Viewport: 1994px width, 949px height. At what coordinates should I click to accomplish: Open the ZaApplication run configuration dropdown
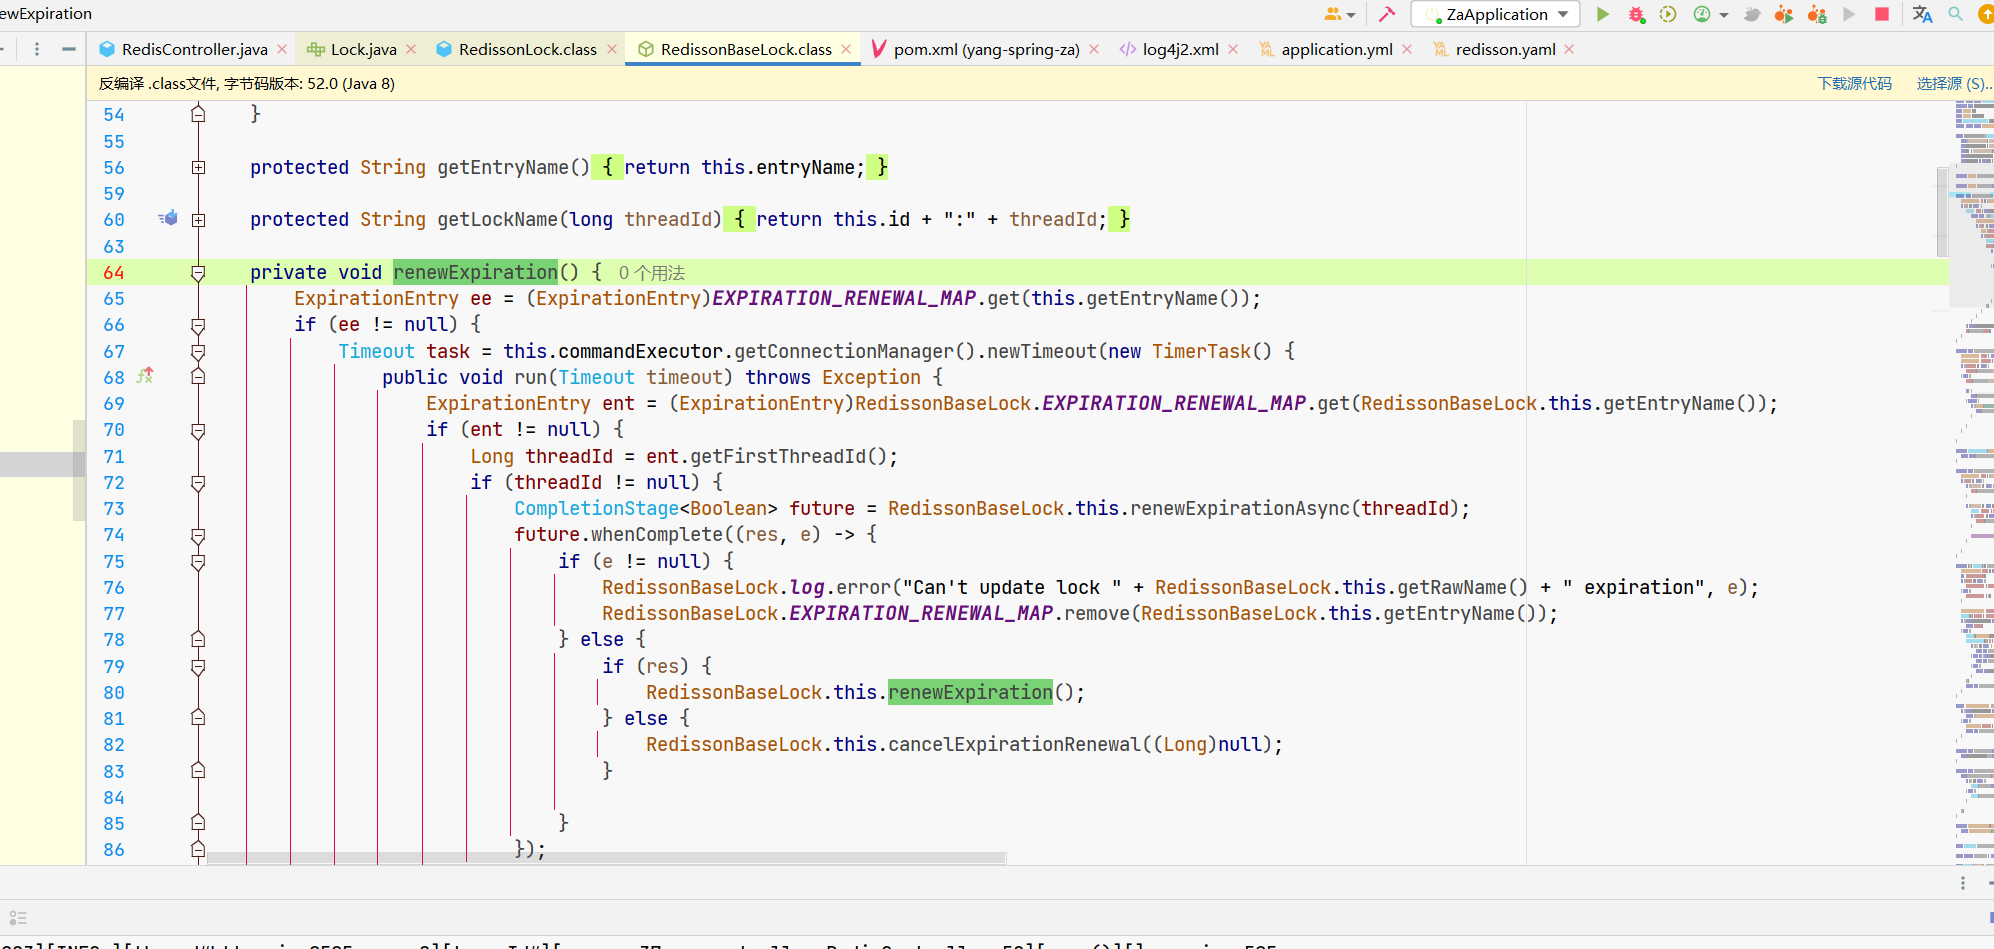(1495, 14)
